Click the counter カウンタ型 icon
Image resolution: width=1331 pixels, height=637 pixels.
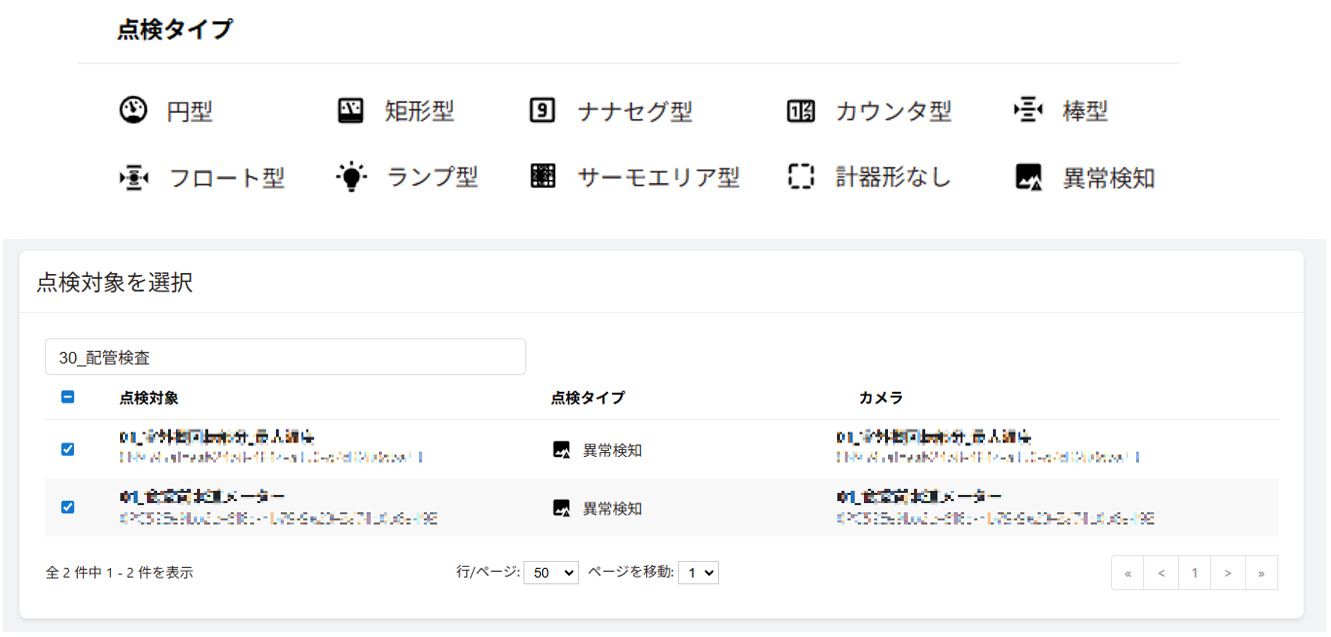point(801,111)
